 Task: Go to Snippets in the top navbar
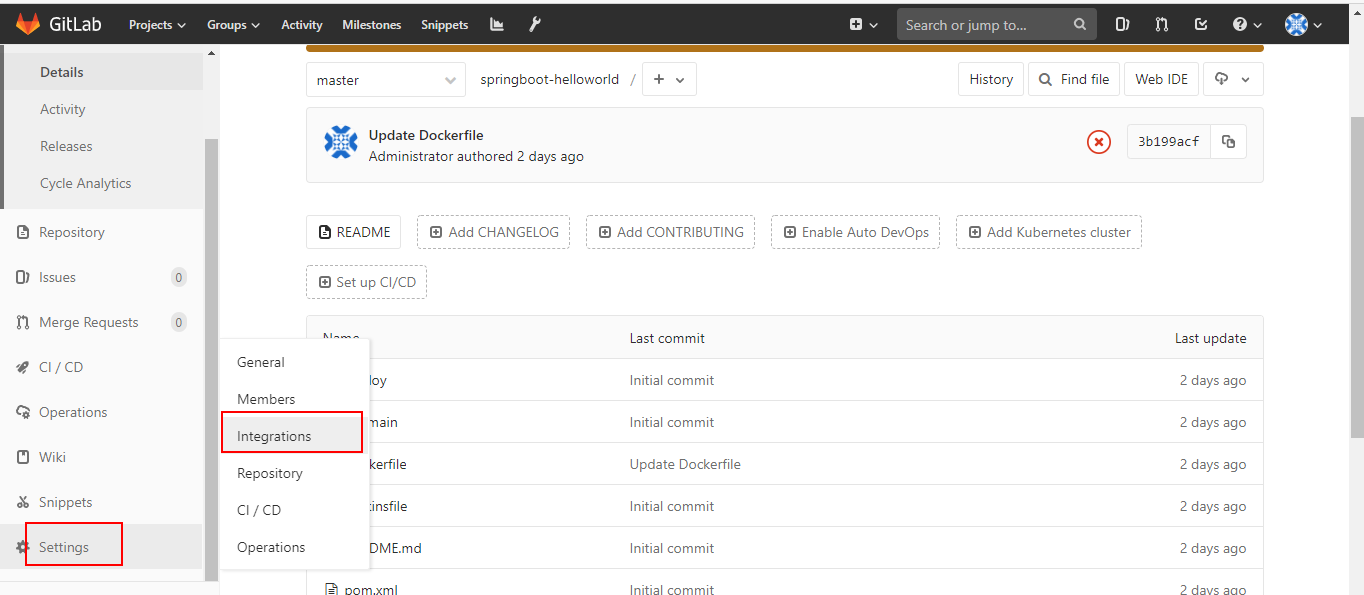pos(445,25)
